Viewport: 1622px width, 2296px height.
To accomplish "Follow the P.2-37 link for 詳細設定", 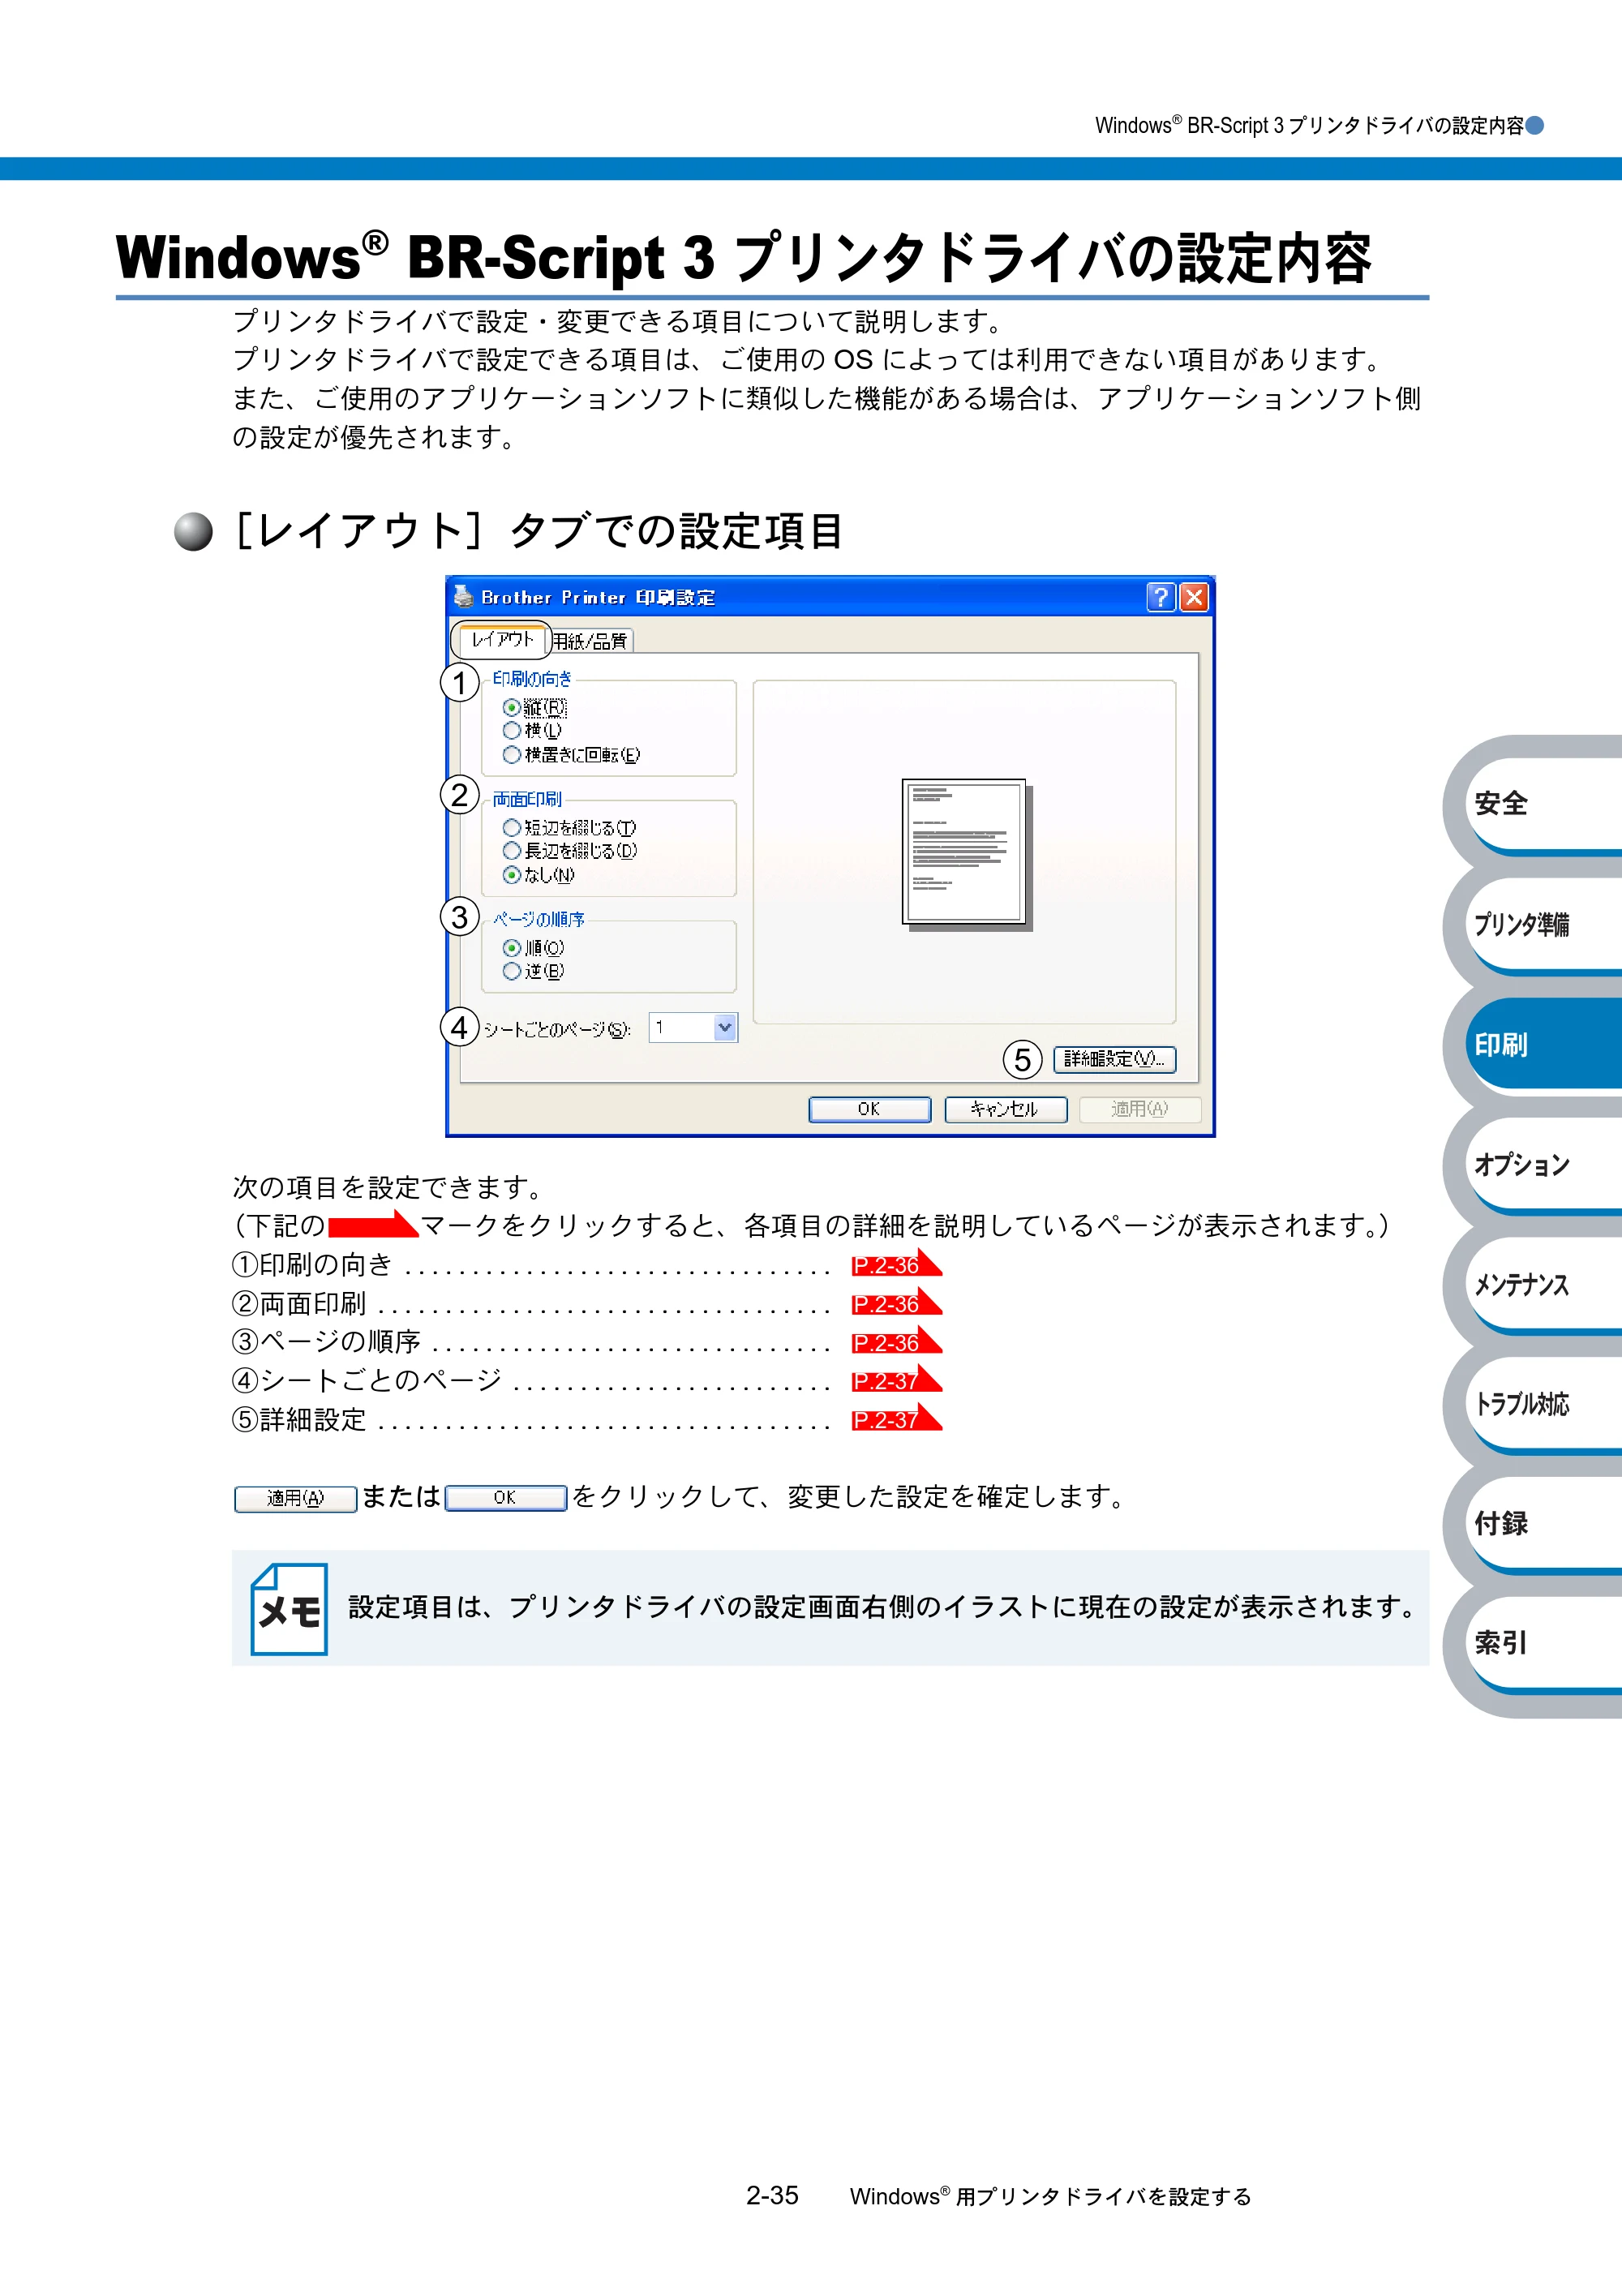I will [x=896, y=1419].
